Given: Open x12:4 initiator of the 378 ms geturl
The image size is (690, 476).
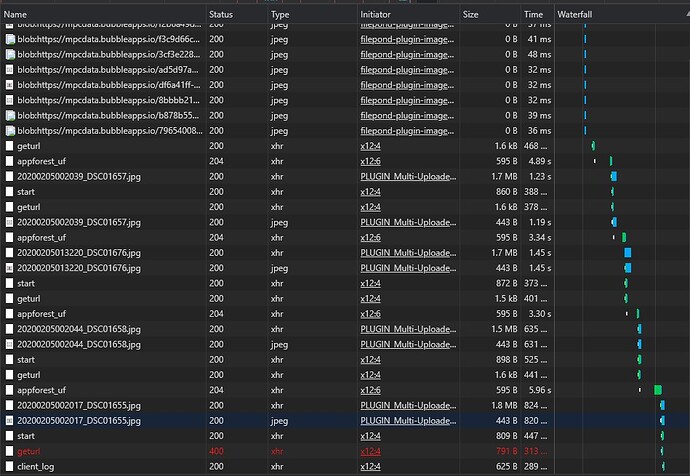Looking at the screenshot, I should (370, 207).
